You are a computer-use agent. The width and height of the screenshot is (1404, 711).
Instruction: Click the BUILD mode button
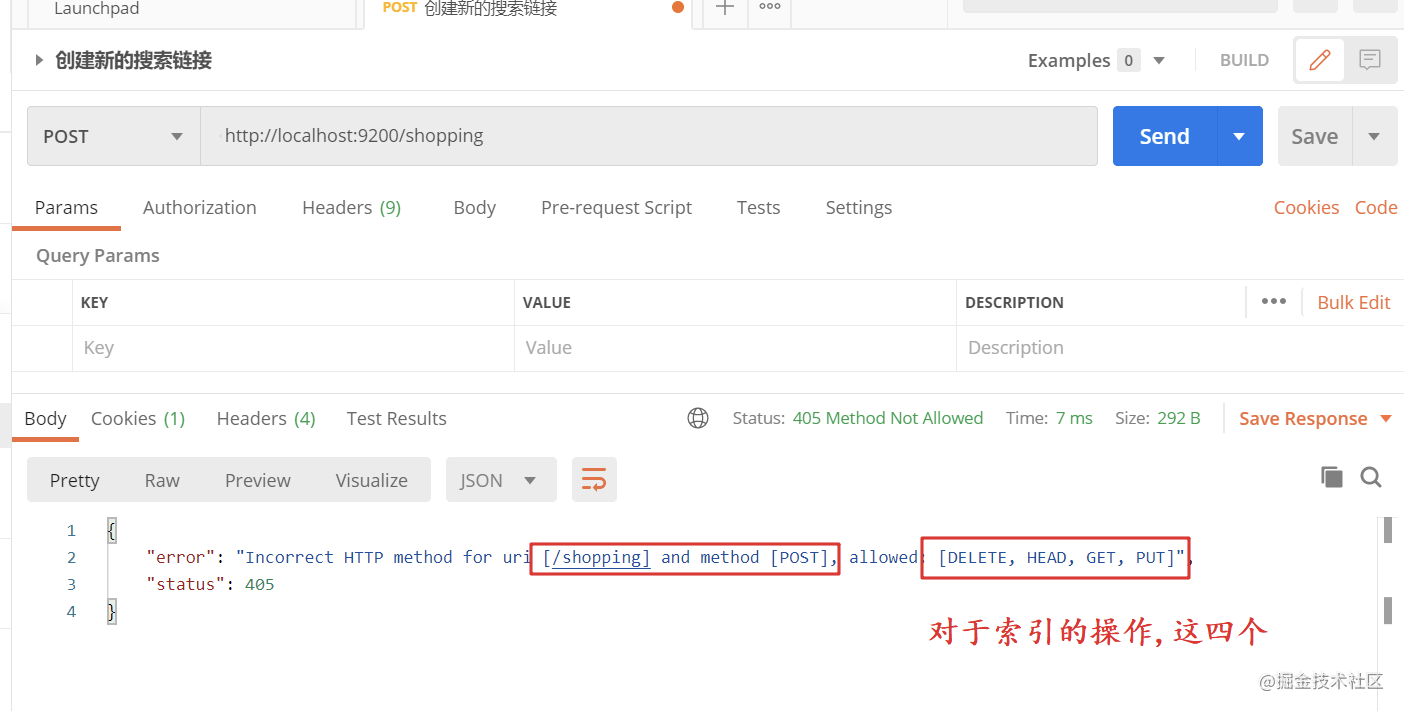point(1244,60)
